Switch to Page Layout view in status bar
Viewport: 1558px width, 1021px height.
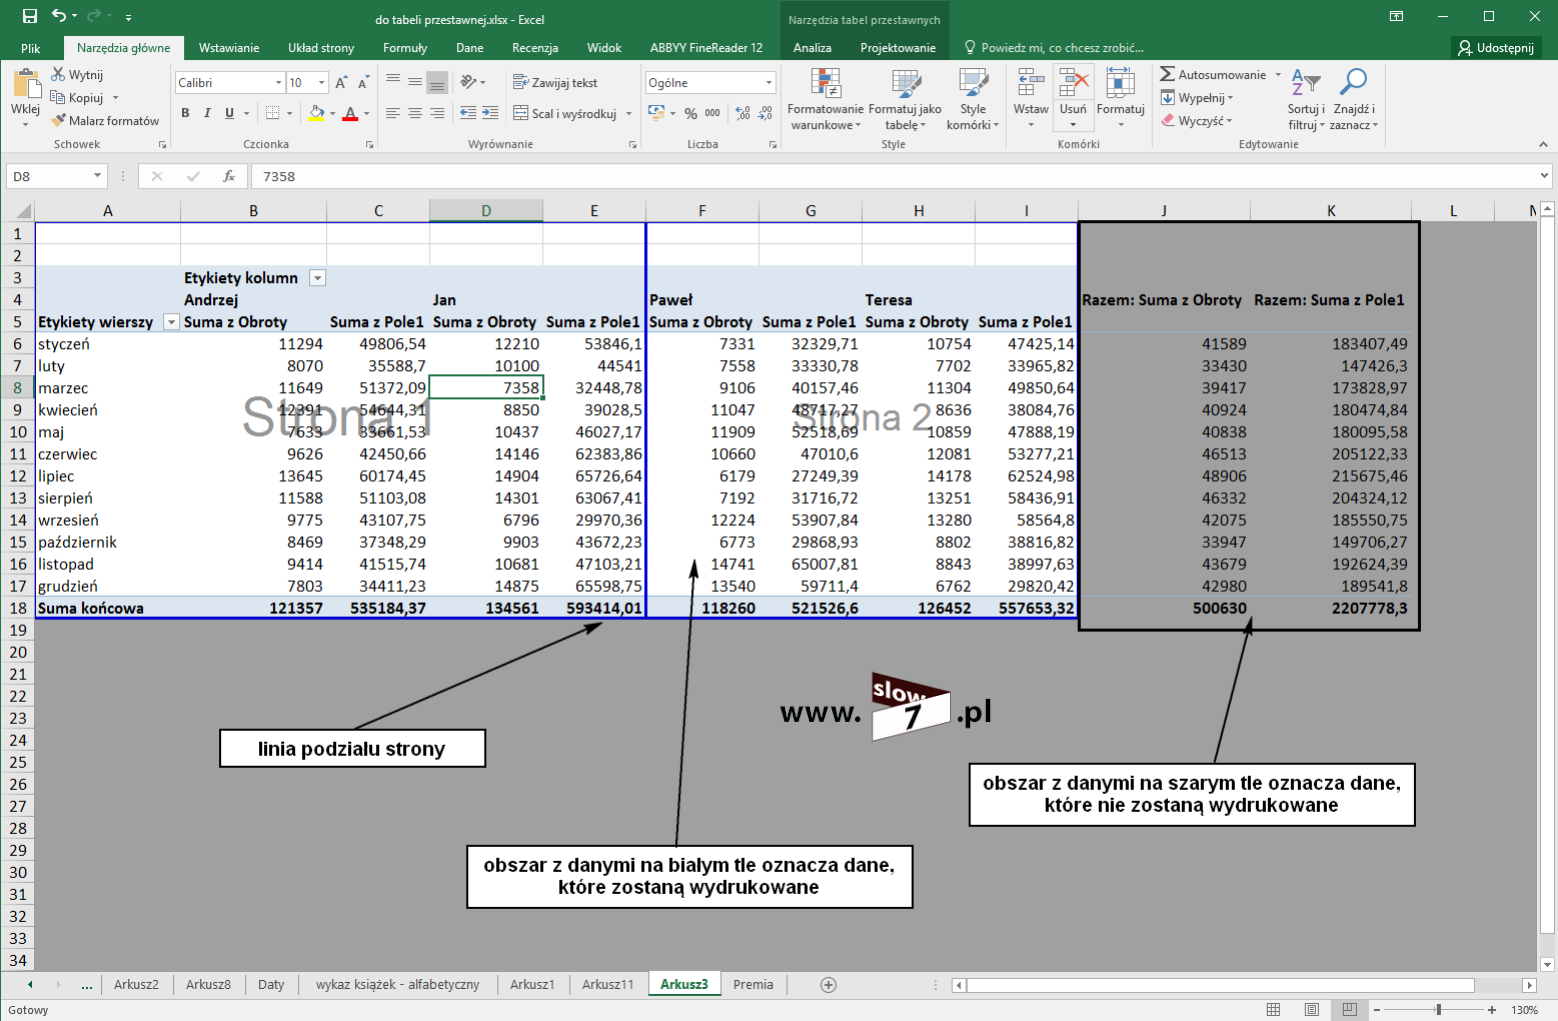(x=1312, y=1010)
